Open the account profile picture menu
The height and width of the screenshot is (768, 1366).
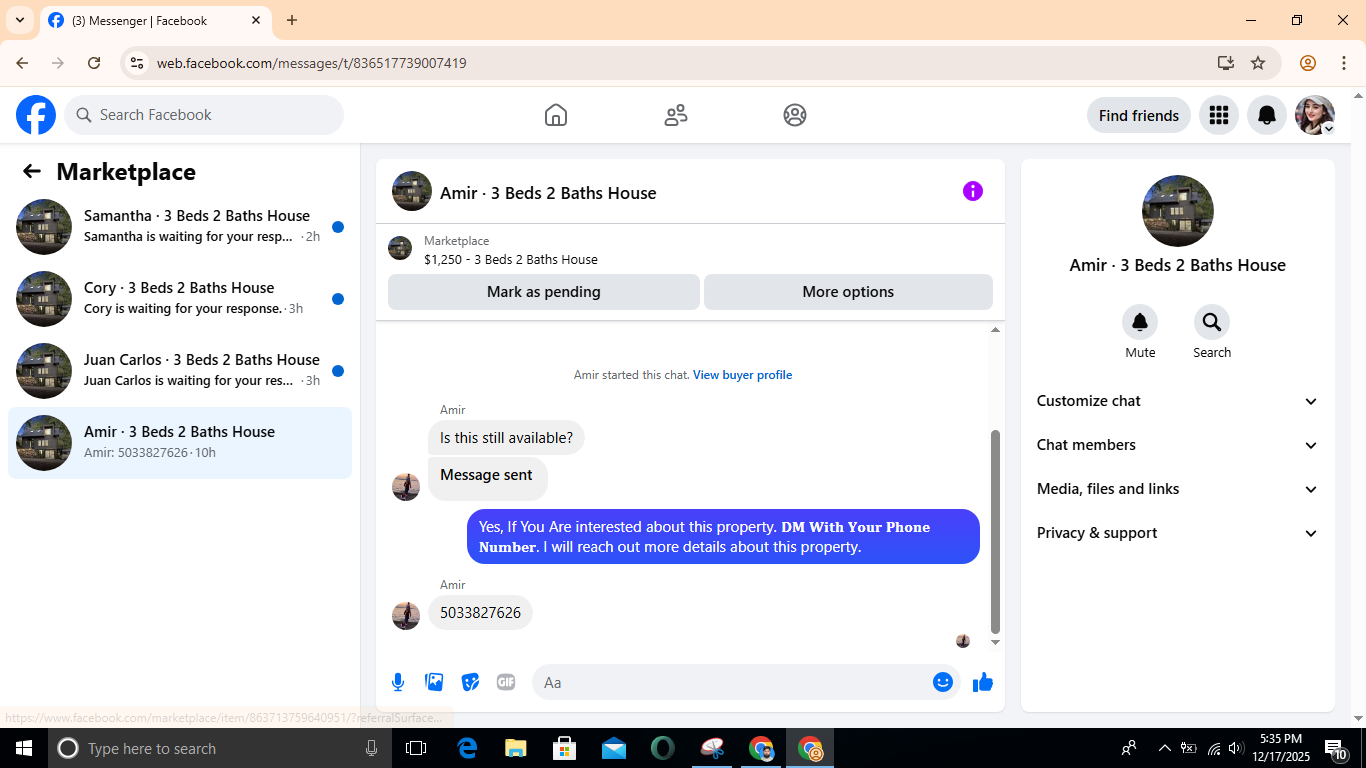(1315, 115)
